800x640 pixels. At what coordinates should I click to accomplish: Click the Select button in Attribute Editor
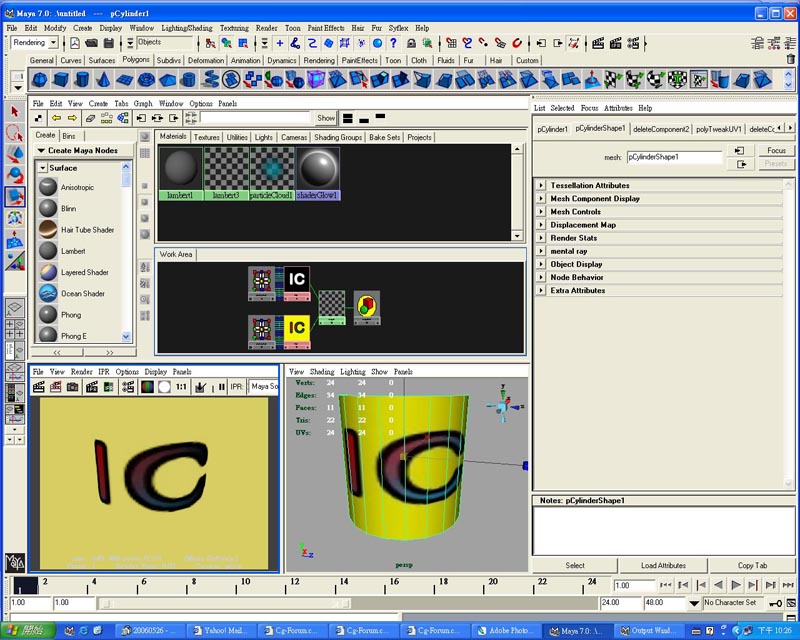(575, 565)
